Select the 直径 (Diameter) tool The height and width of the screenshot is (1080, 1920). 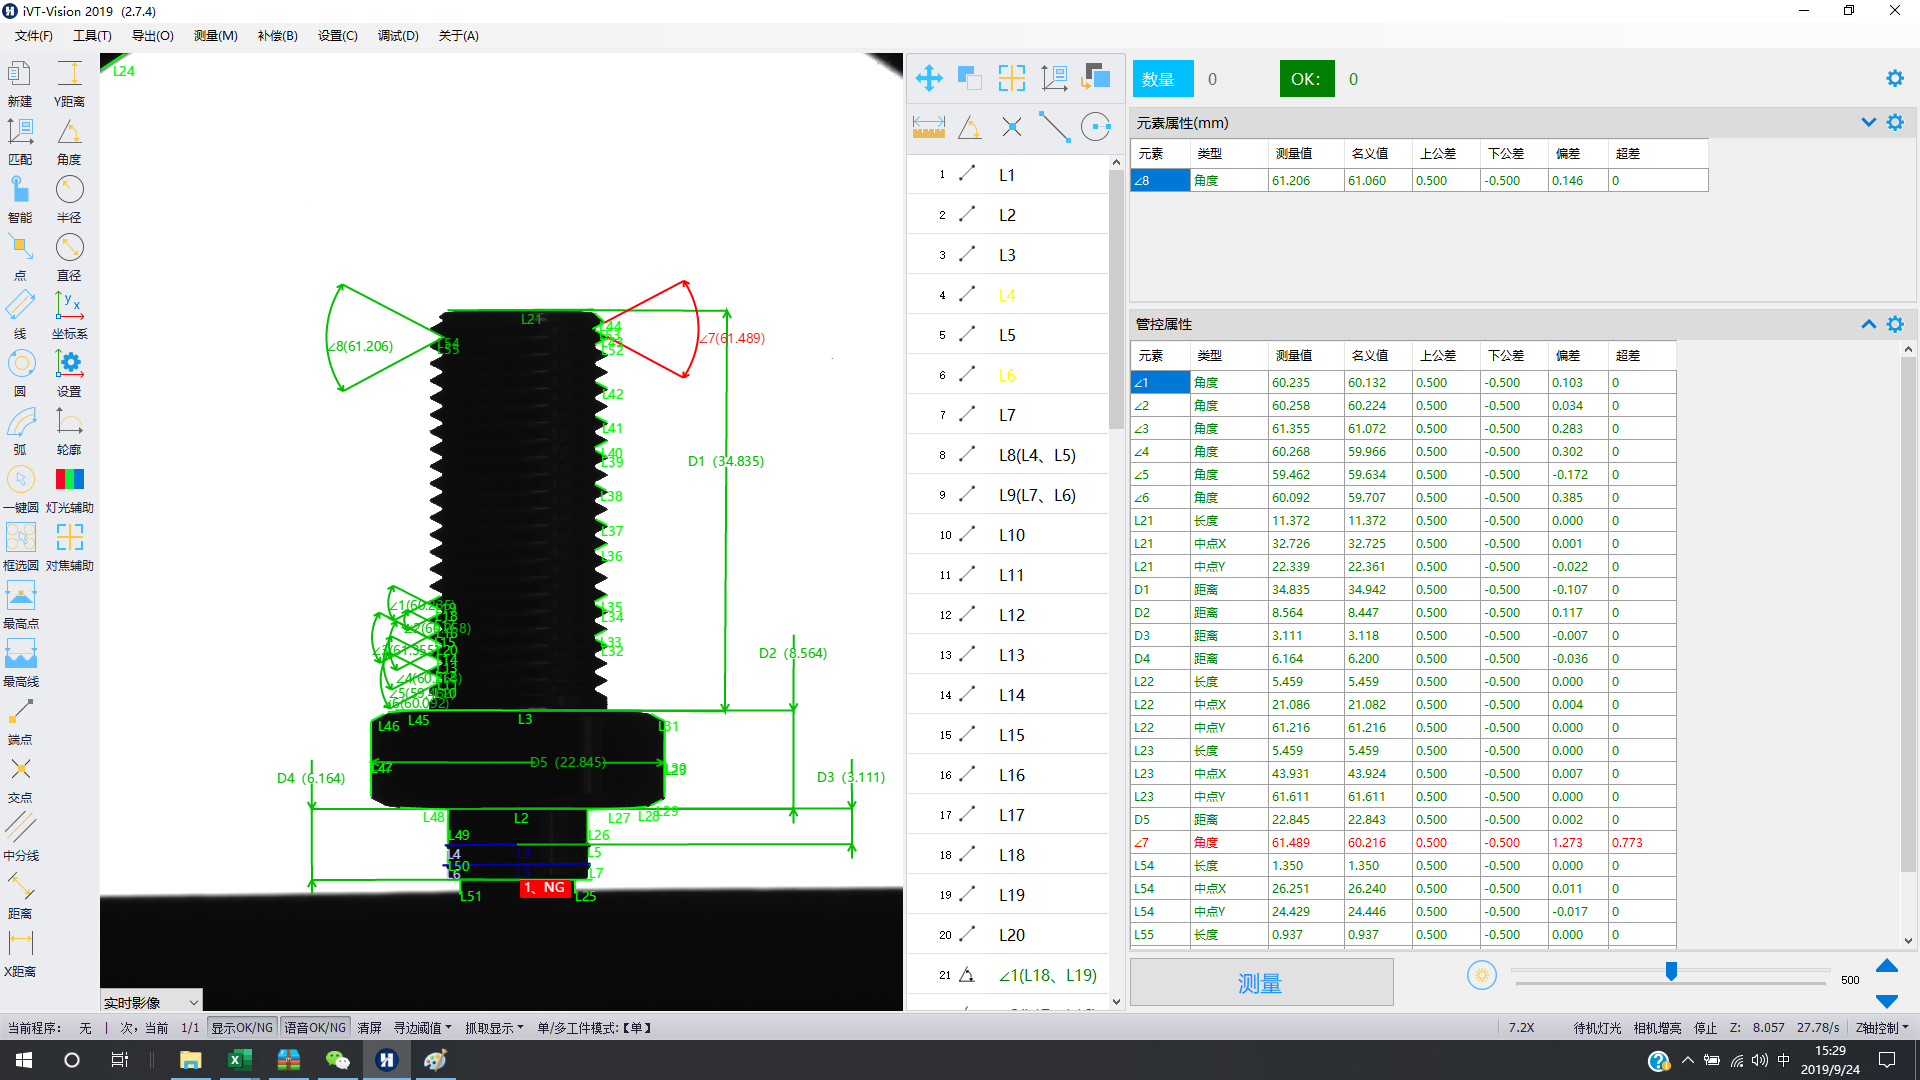69,248
